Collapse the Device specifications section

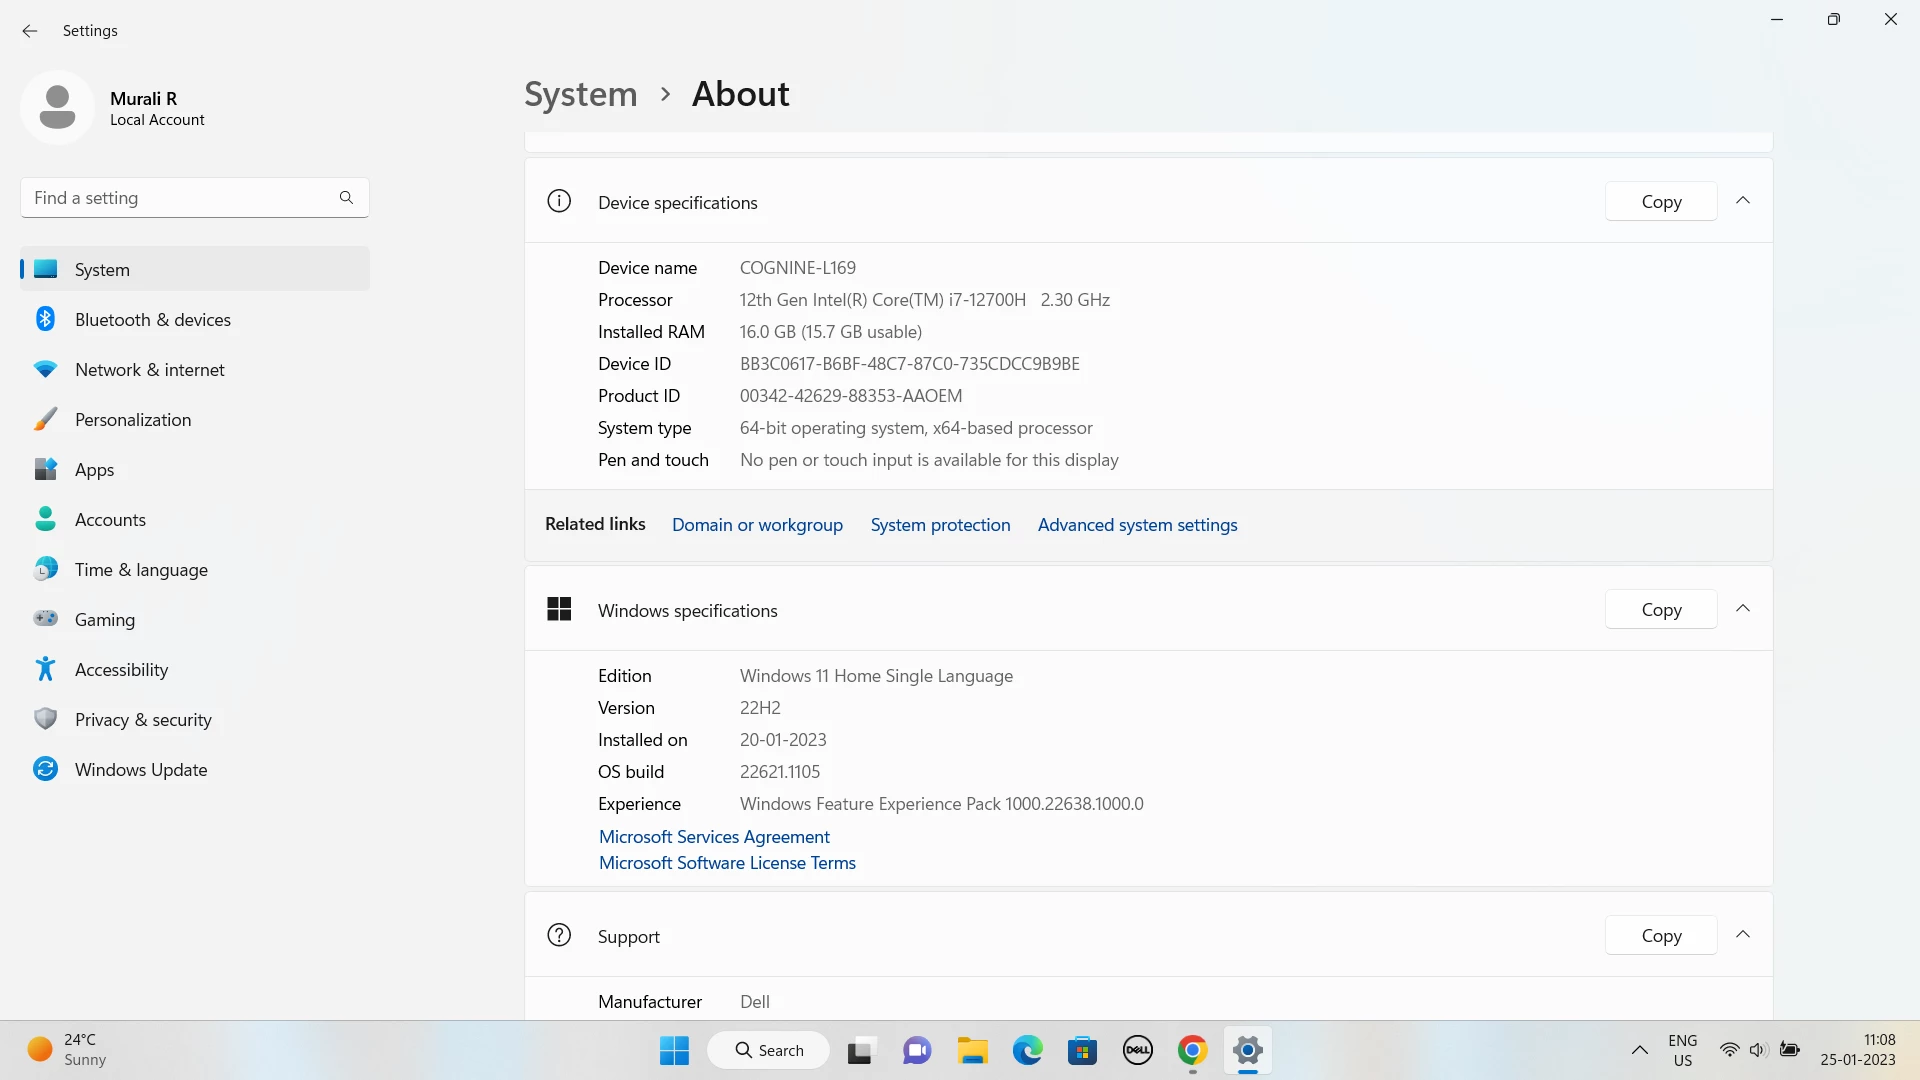(1743, 201)
